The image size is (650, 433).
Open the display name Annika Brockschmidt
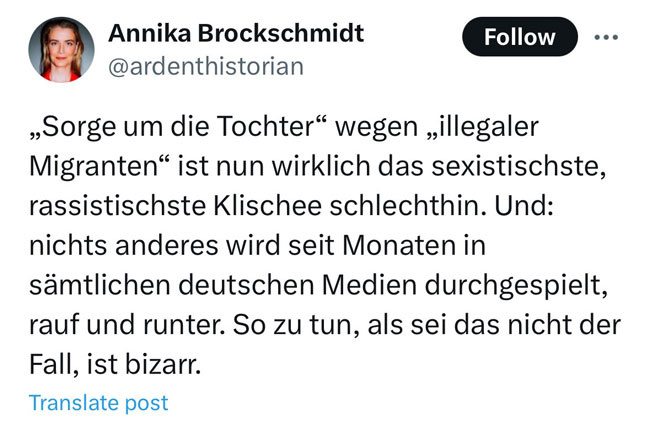(236, 33)
